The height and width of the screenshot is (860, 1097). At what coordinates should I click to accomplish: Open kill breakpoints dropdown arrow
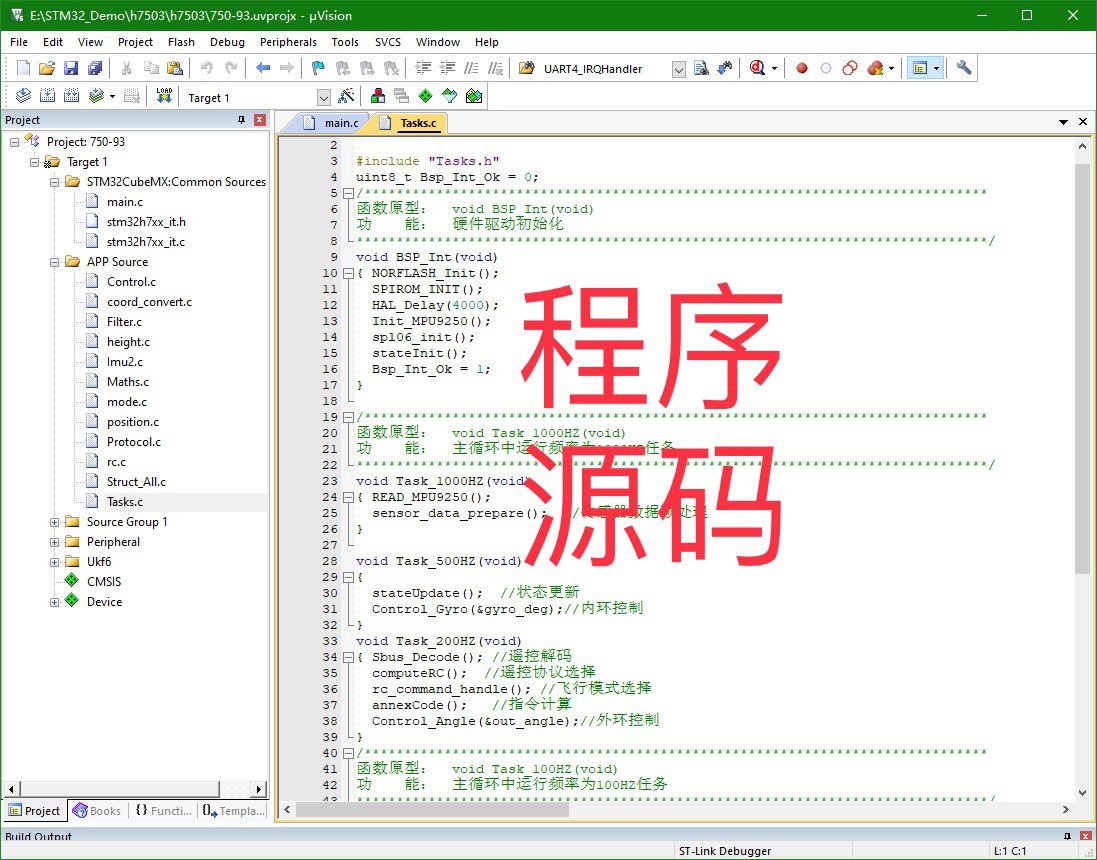pyautogui.click(x=891, y=69)
